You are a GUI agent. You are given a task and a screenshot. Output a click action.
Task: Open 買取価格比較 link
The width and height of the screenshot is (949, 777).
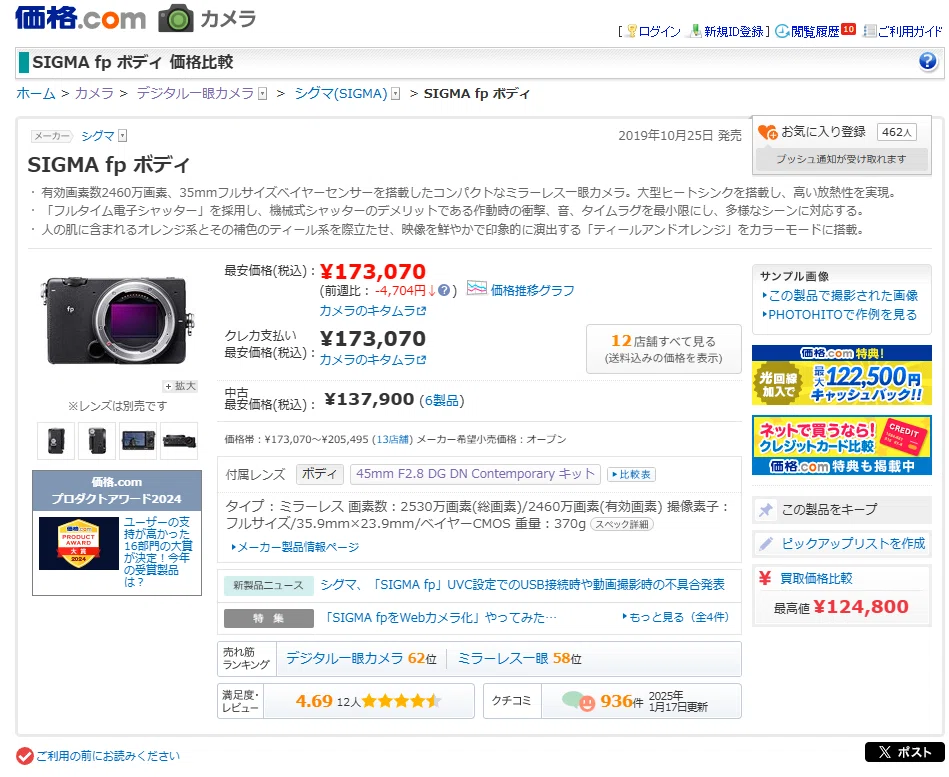click(816, 579)
